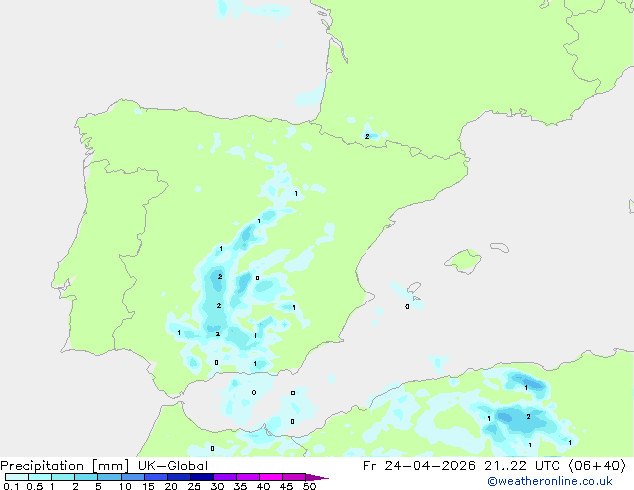Screen dimensions: 634x490
Task: Click the 0.1–0.5 mm palest legend swatch
Action: (x=17, y=477)
